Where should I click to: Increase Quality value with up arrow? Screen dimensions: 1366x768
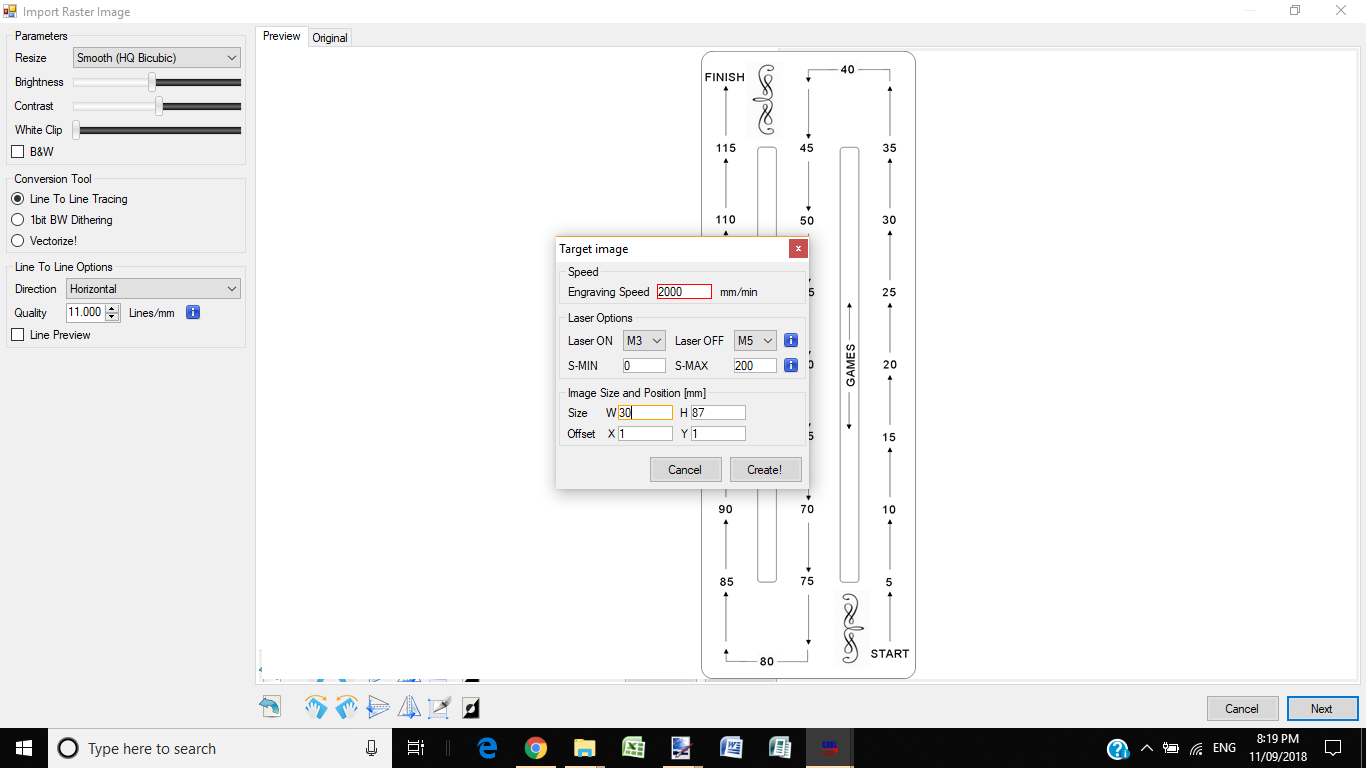(x=112, y=308)
